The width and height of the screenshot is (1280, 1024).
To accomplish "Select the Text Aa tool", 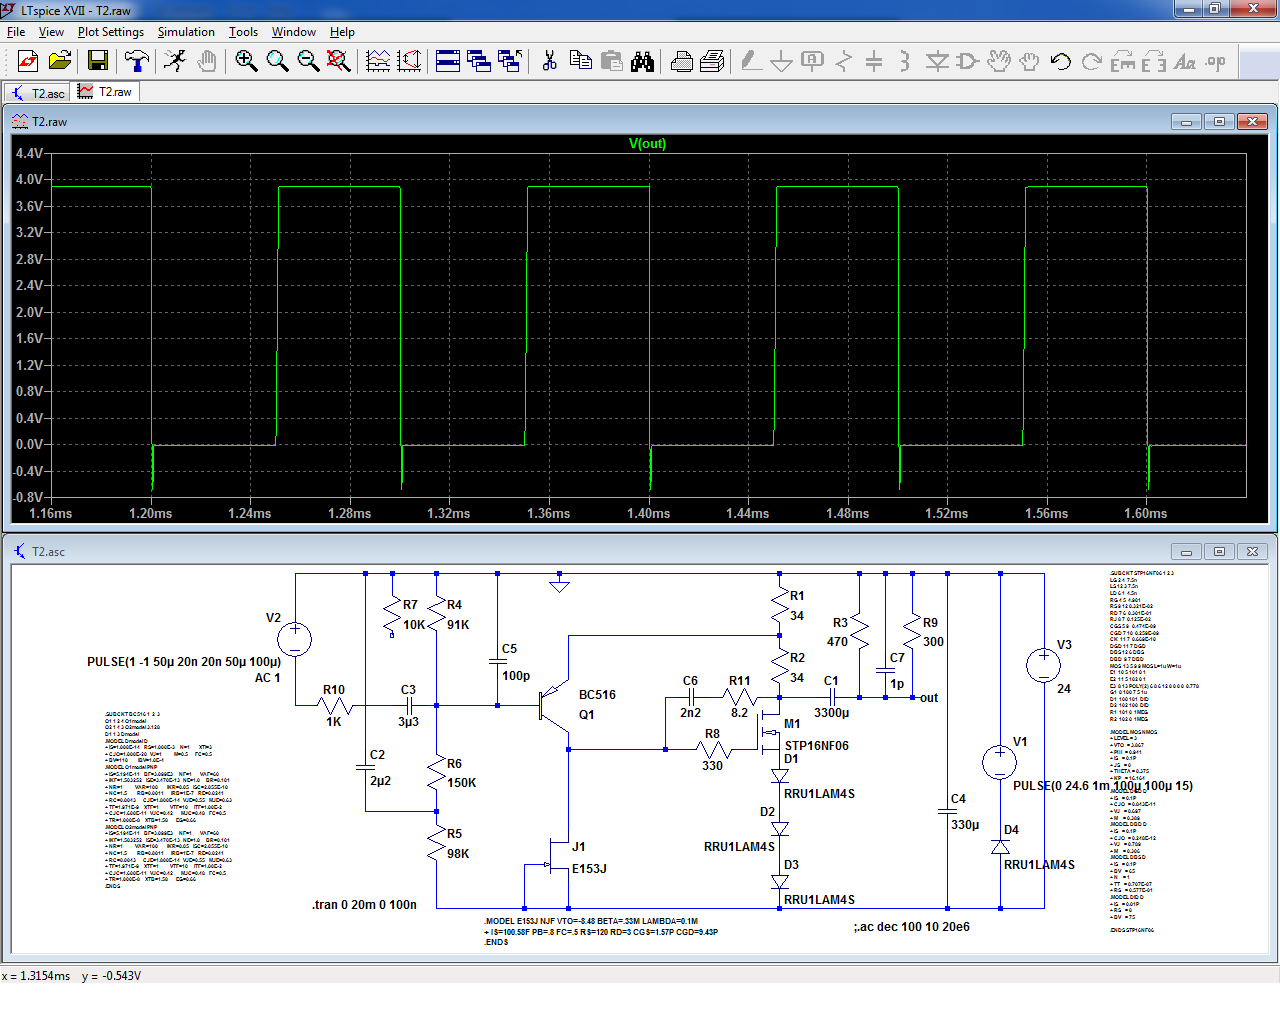I will [x=1185, y=62].
